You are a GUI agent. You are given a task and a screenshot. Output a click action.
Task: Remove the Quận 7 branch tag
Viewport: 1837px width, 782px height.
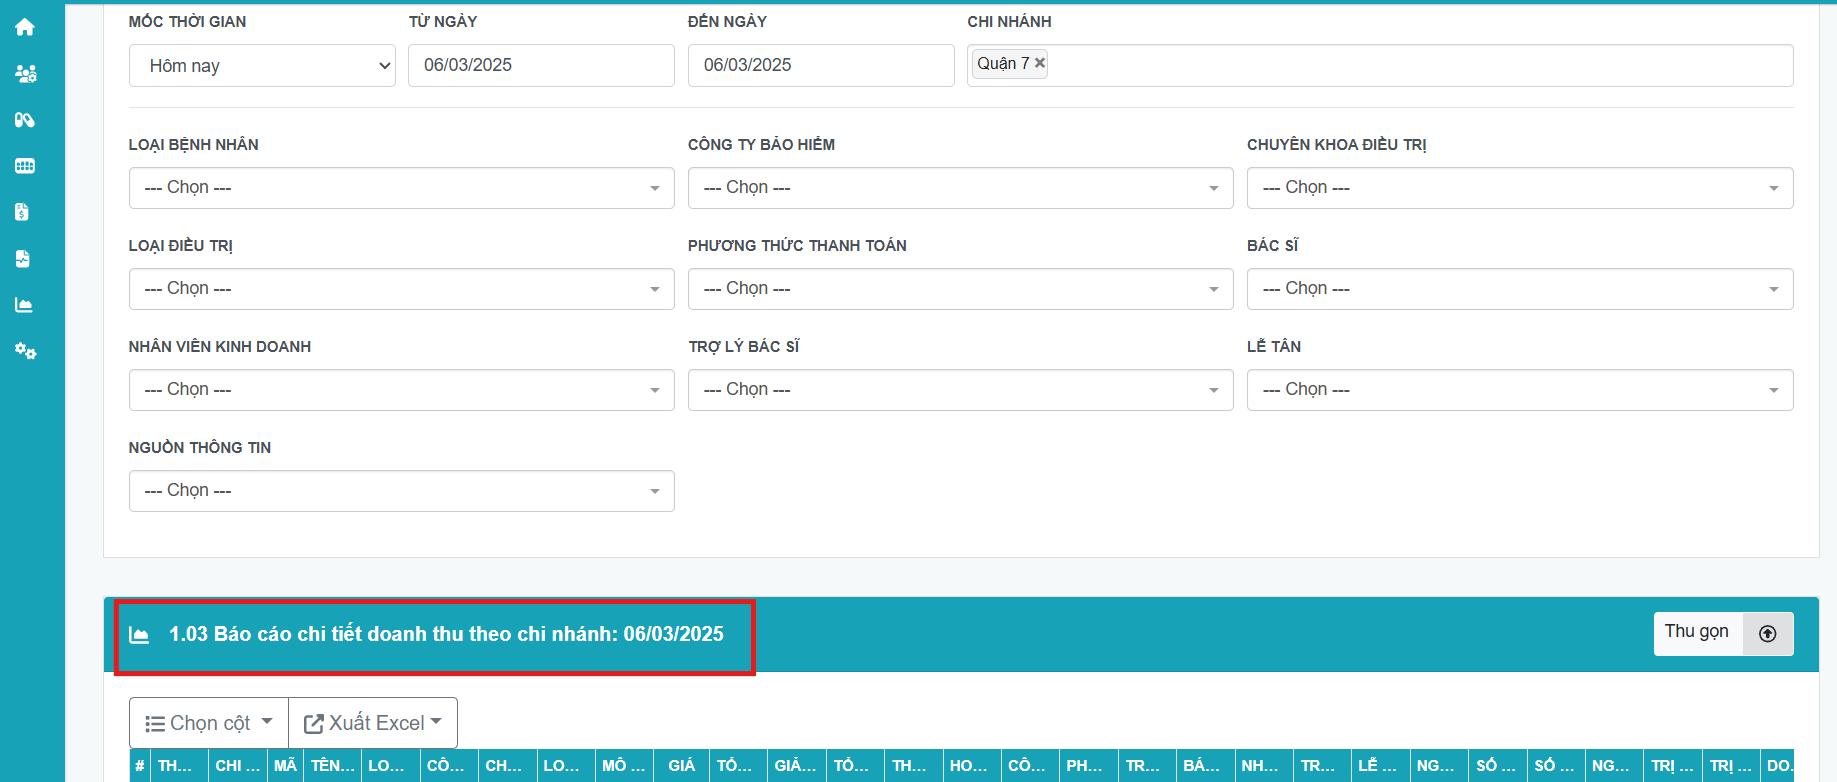tap(1040, 63)
